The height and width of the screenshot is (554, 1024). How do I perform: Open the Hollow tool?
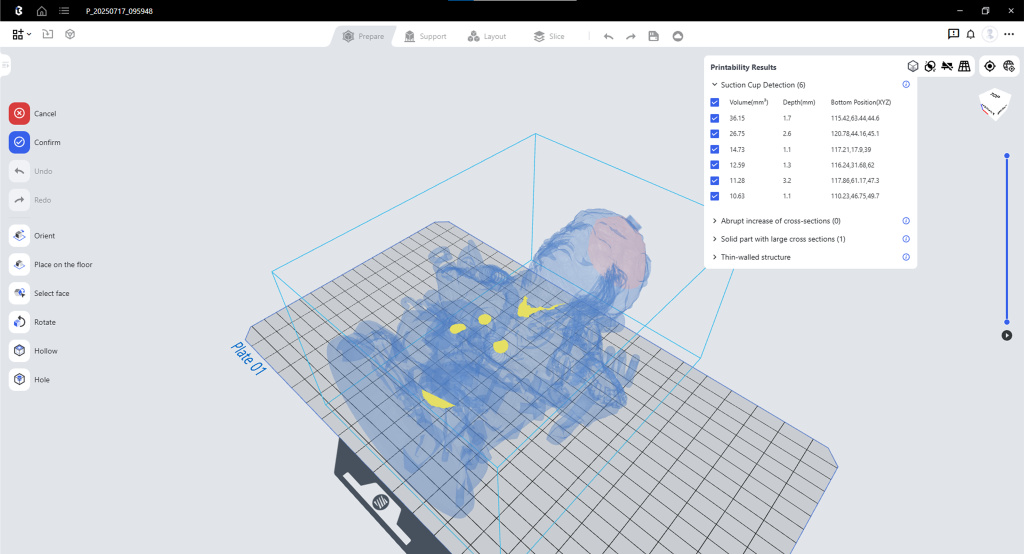[20, 351]
